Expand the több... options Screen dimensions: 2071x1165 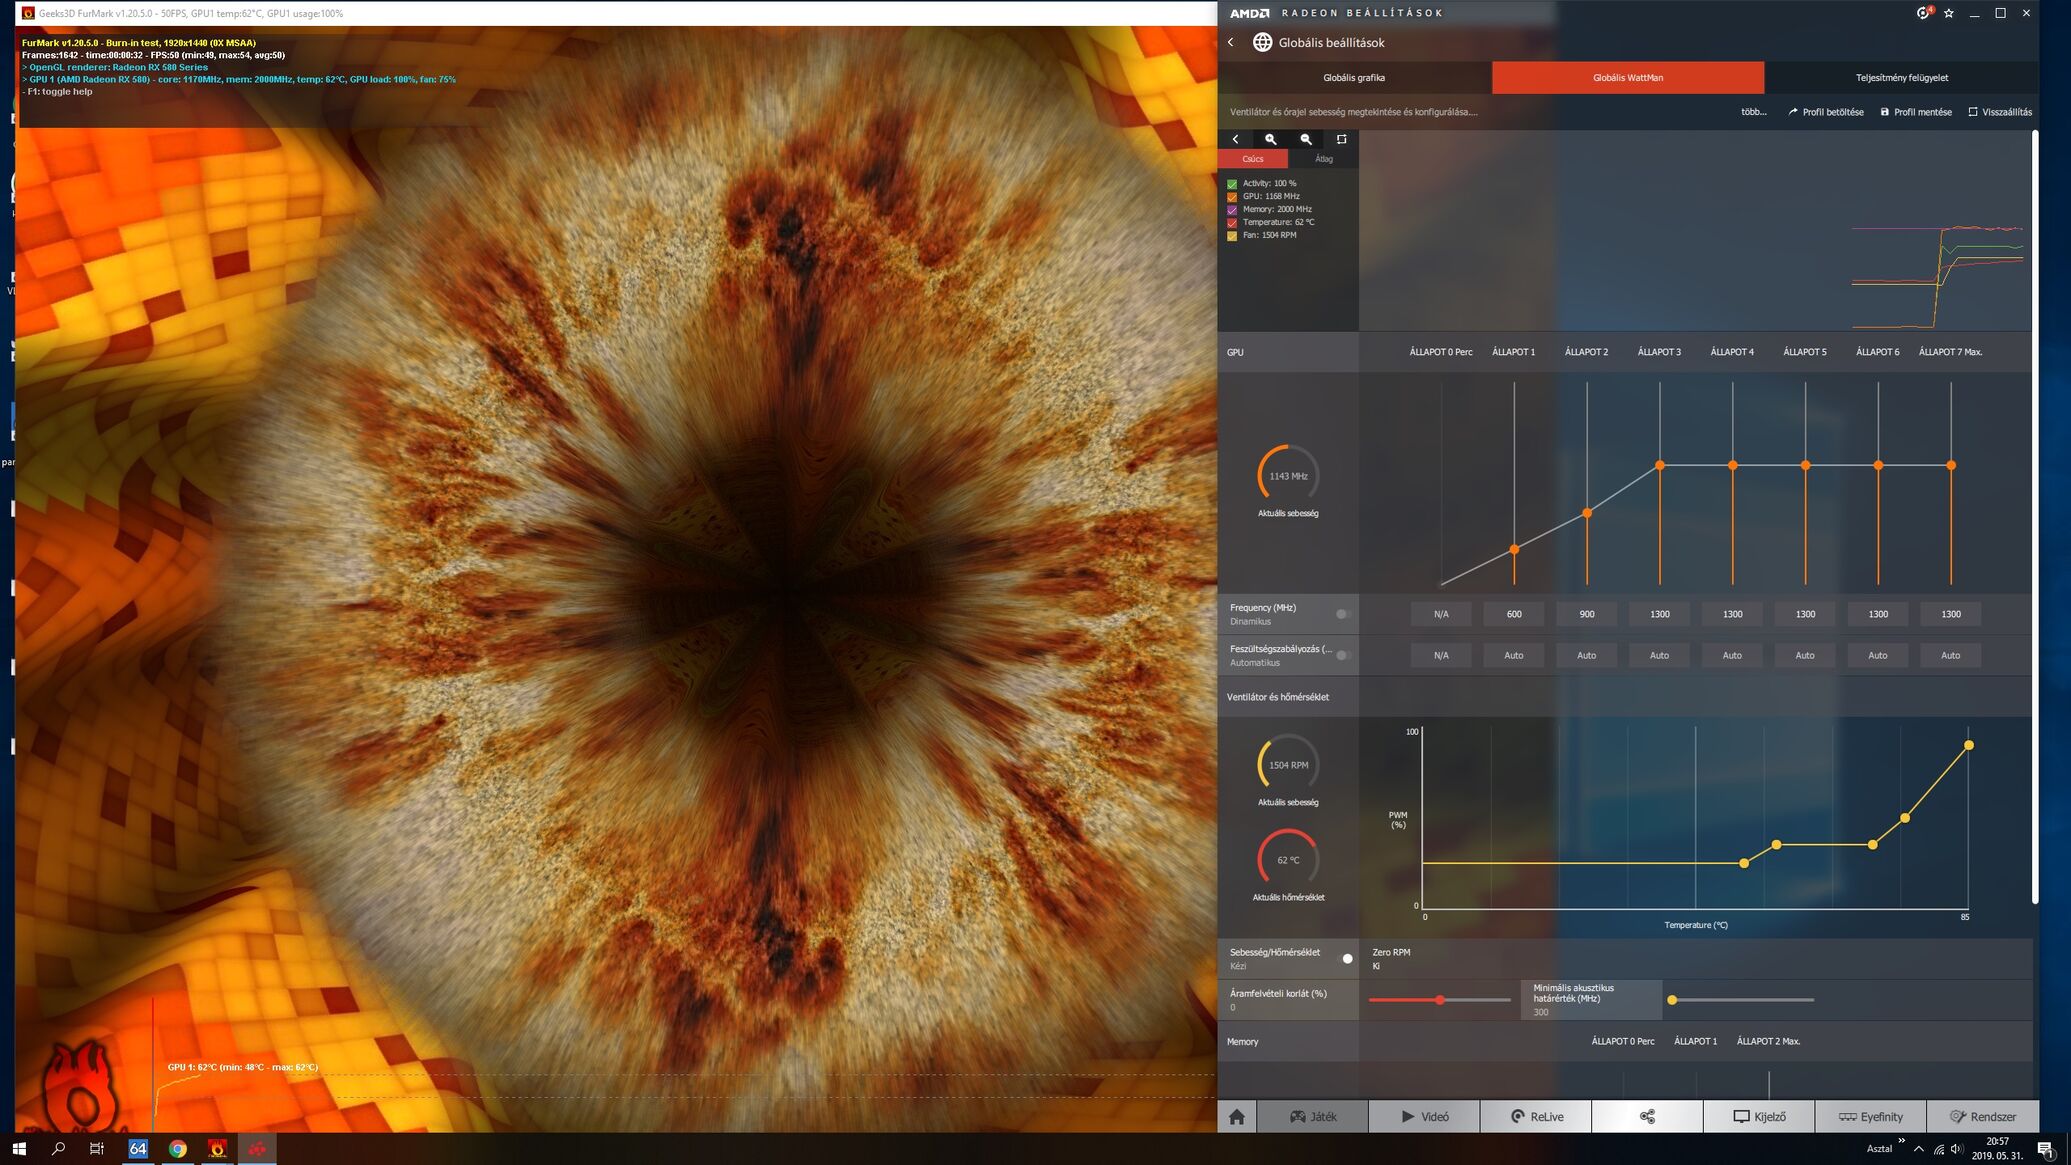(1753, 112)
